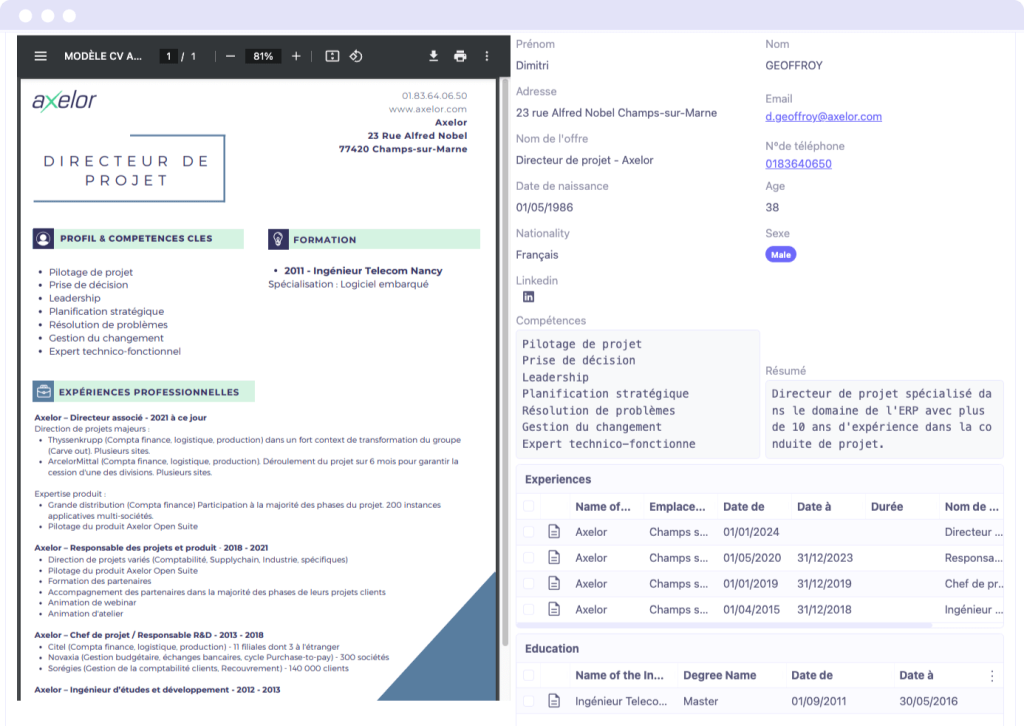Tick checkbox for experience starting 01/01/2019

pos(528,584)
